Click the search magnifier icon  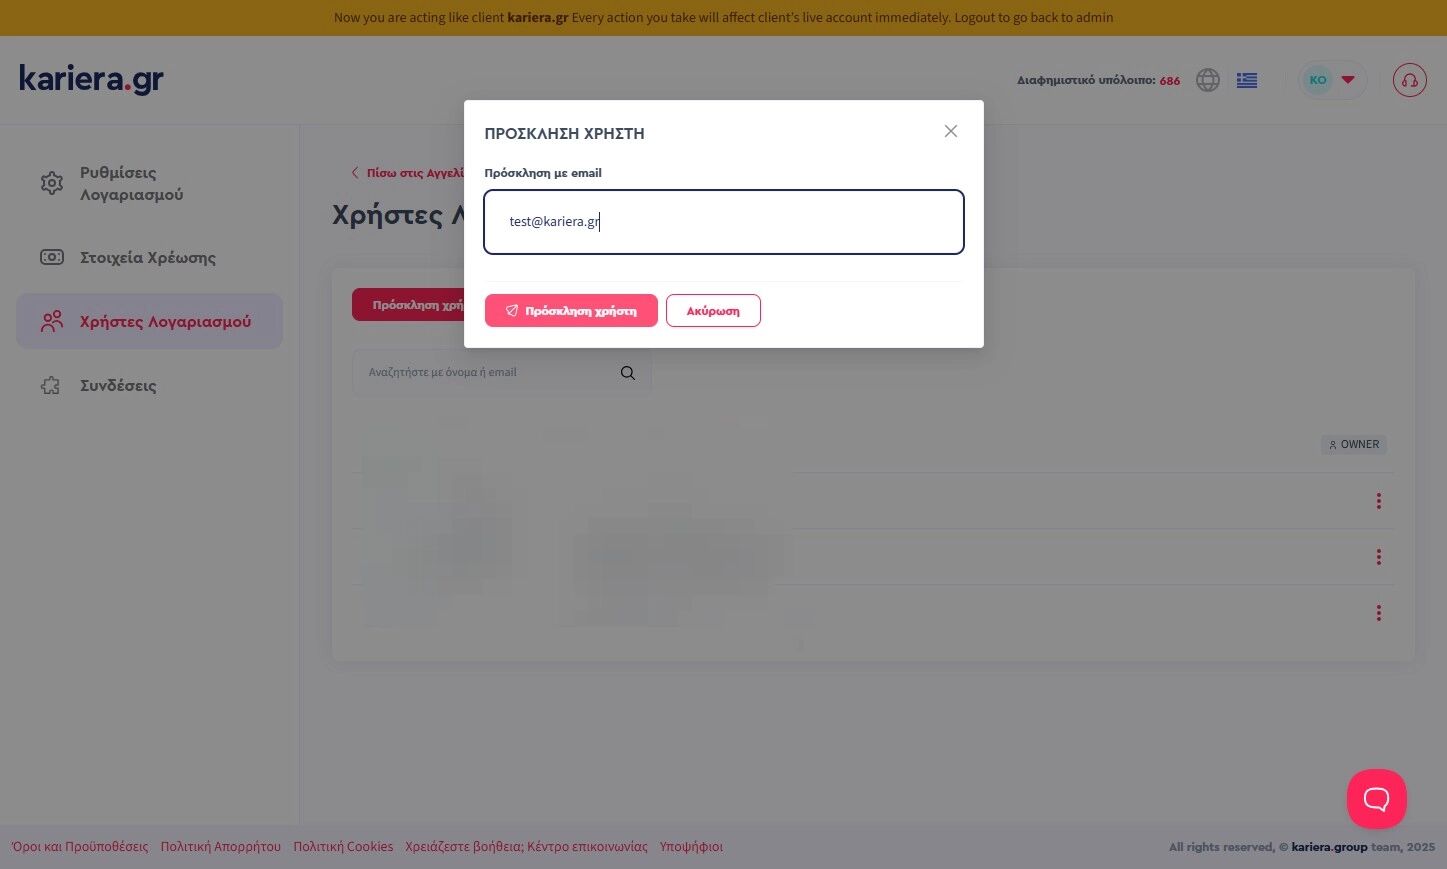coord(628,373)
